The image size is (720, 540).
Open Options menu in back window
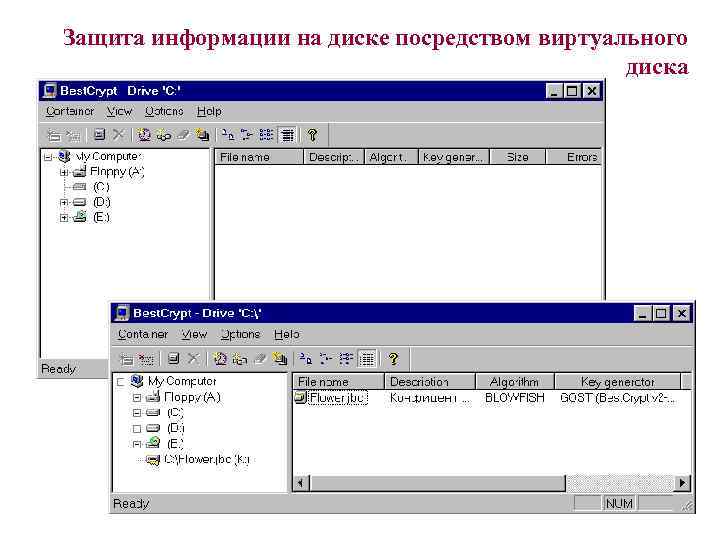(x=164, y=111)
